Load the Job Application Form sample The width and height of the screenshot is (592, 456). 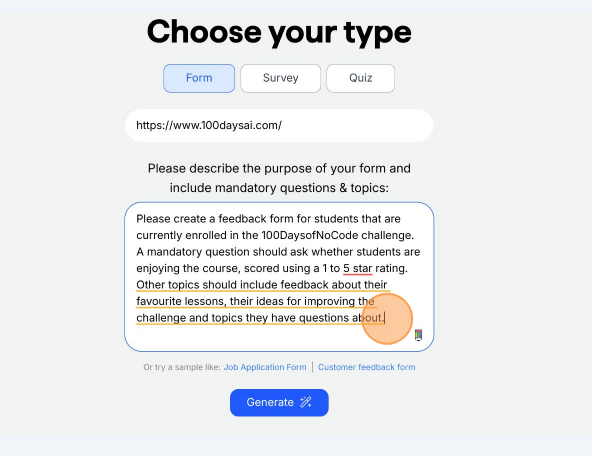point(265,367)
